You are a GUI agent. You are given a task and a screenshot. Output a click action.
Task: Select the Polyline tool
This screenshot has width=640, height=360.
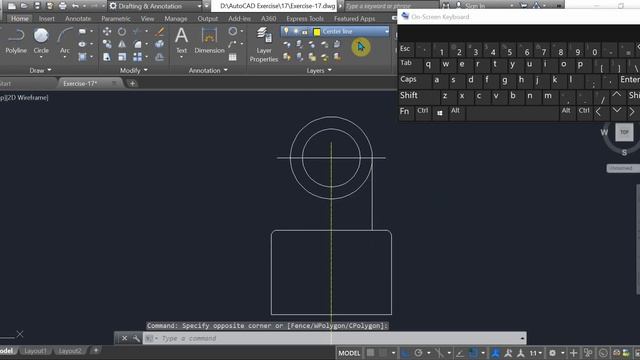pos(16,41)
